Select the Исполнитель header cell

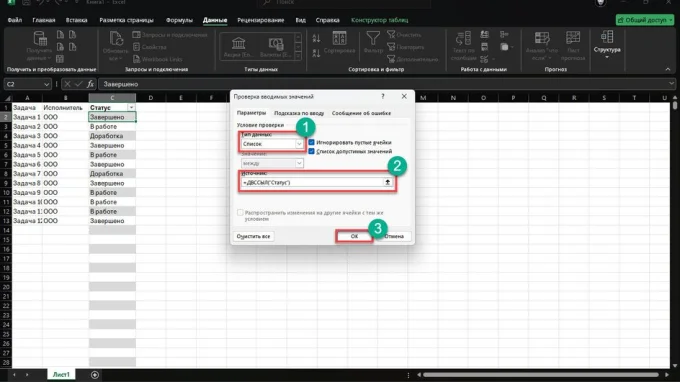click(65, 108)
